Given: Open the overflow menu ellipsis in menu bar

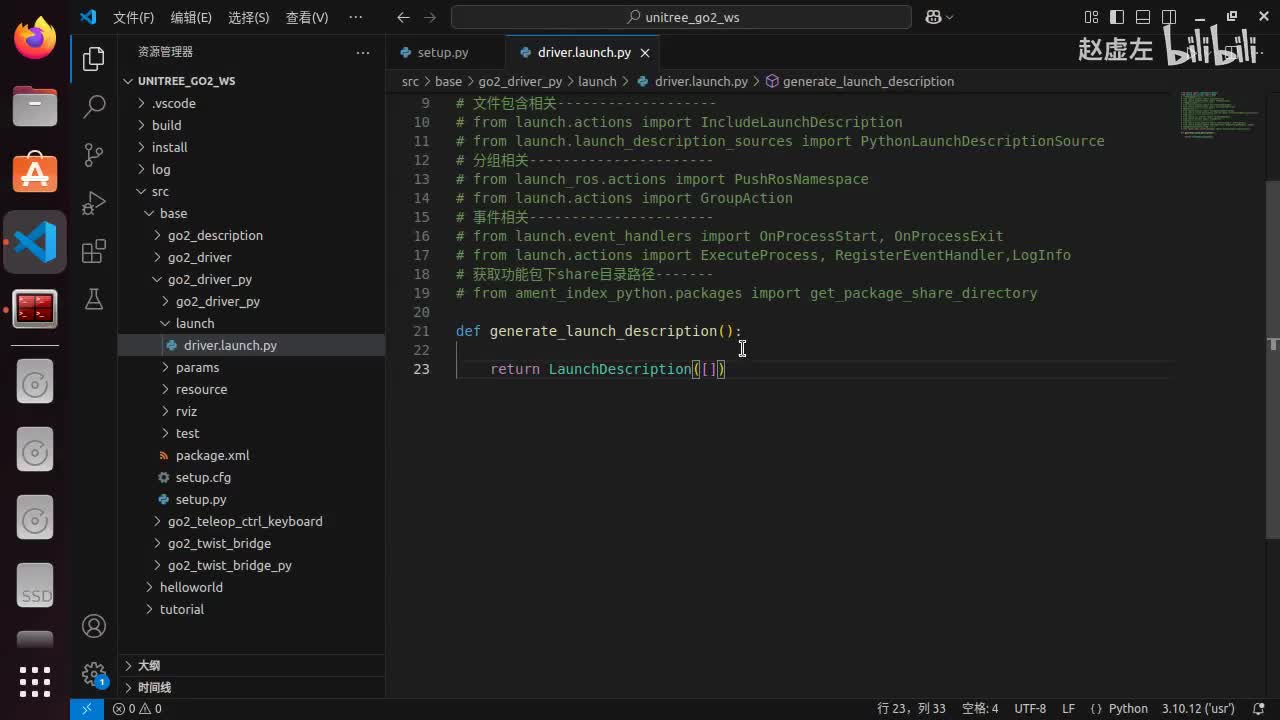Looking at the screenshot, I should tap(356, 17).
